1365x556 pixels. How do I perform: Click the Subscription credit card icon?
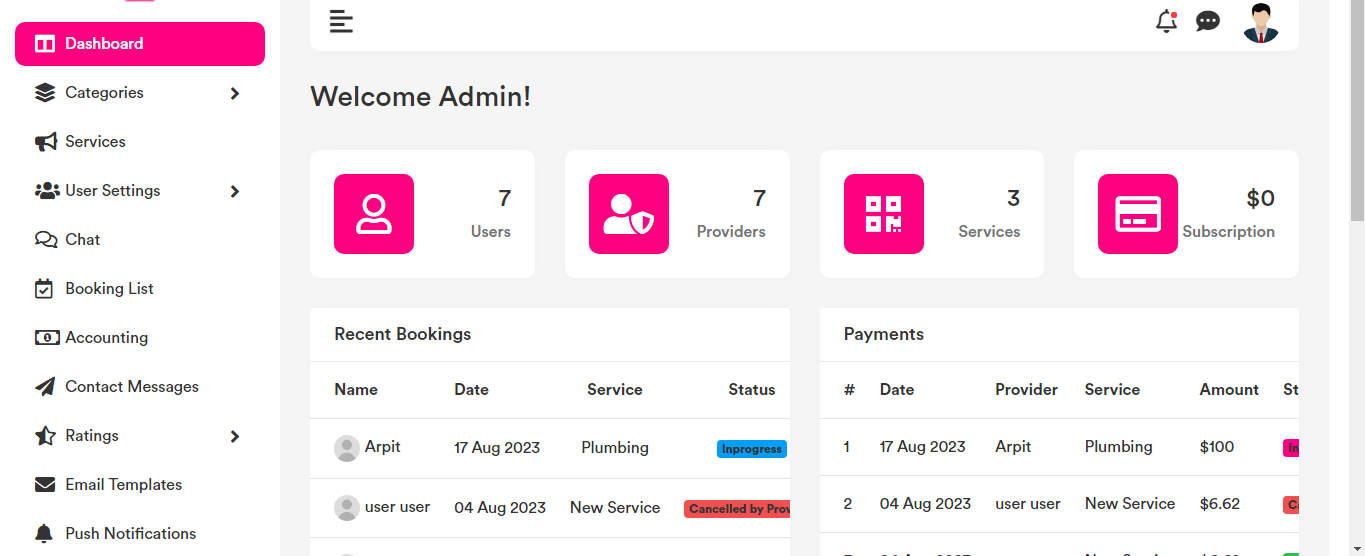coord(1138,214)
